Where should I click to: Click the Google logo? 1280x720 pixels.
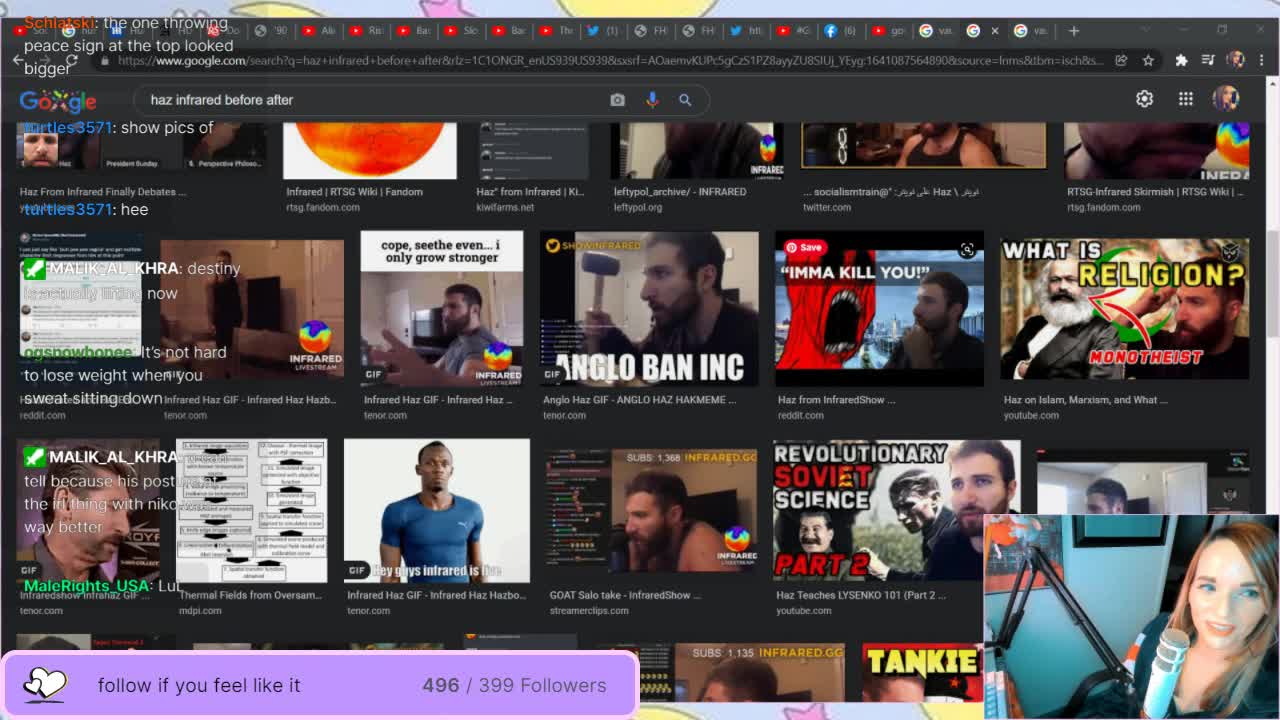[x=58, y=101]
